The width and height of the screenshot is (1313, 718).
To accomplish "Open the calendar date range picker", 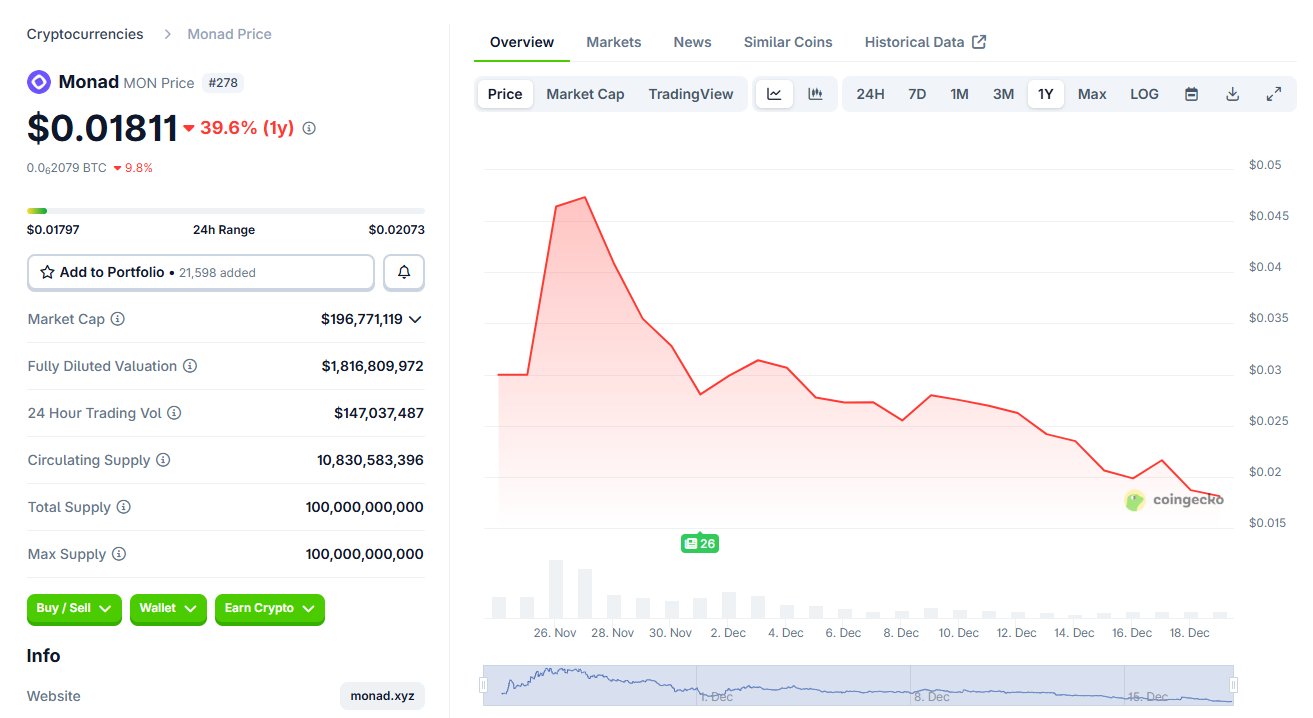I will [1191, 94].
